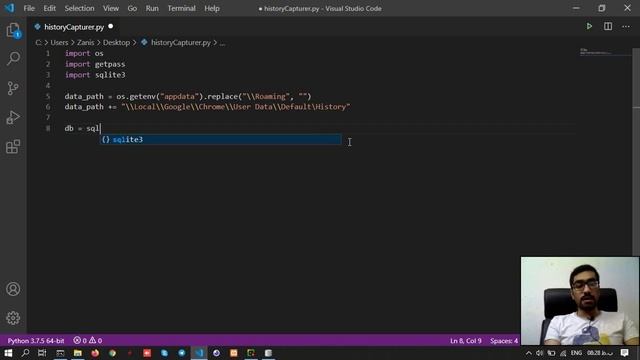
Task: Open Windows Action Center notifications
Action: click(x=624, y=353)
